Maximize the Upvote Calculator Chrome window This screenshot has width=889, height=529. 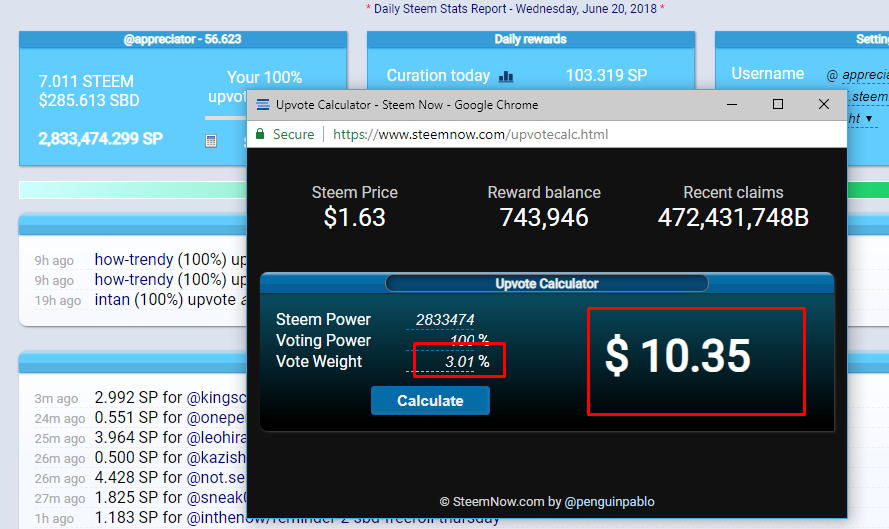click(x=778, y=104)
